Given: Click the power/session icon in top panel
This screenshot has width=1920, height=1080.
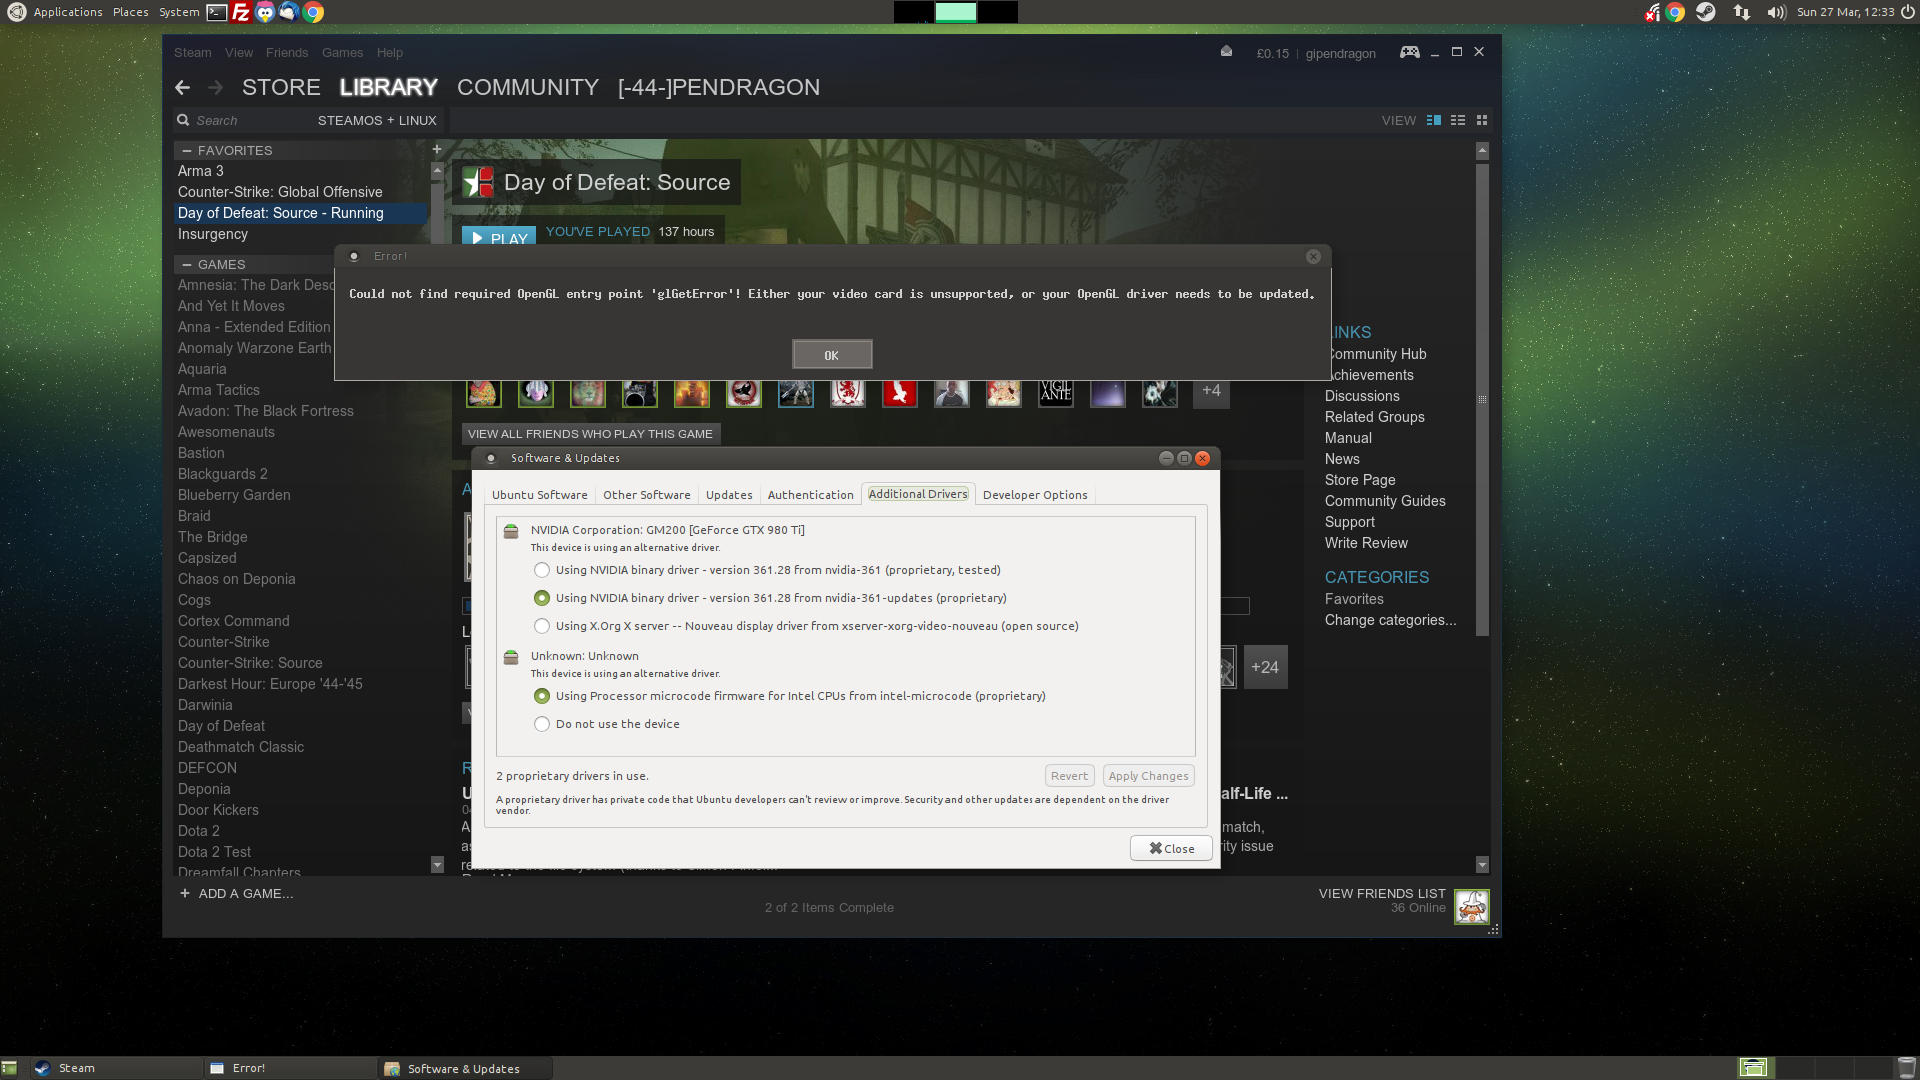Looking at the screenshot, I should coord(1908,12).
